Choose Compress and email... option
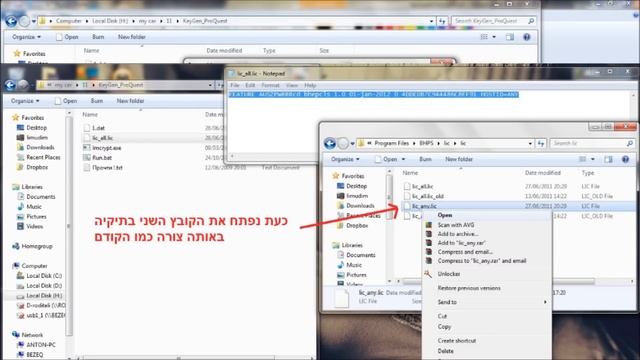 (x=465, y=252)
